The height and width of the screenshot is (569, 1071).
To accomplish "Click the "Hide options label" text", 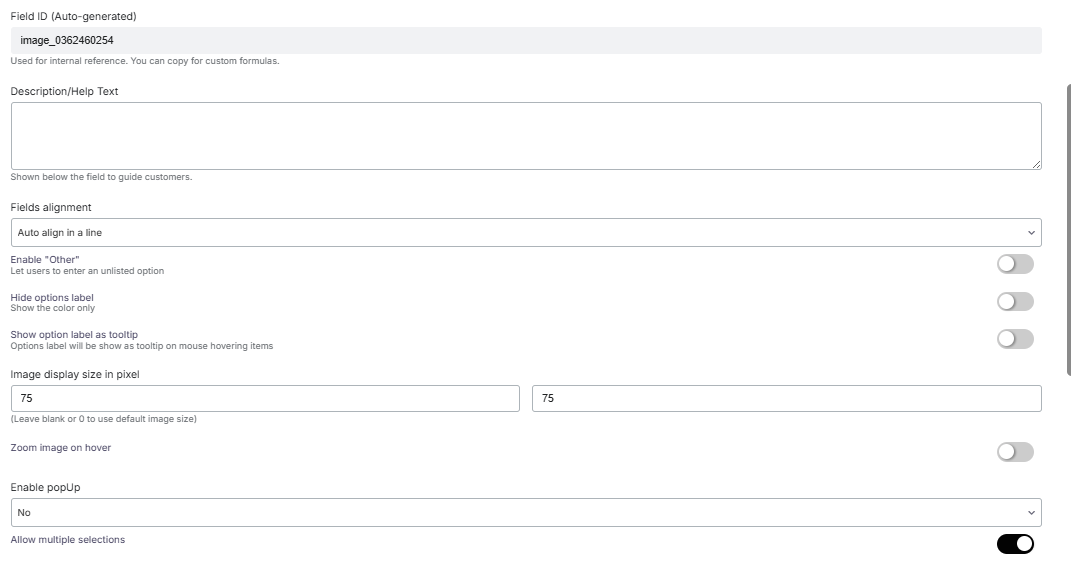I will click(x=52, y=298).
